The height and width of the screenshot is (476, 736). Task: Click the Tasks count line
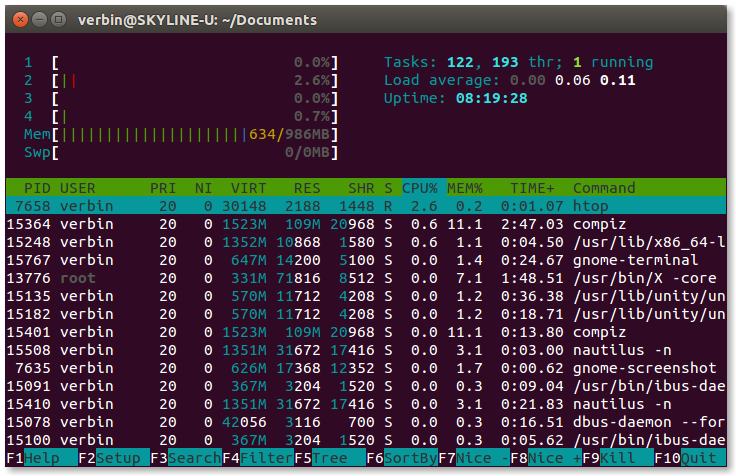519,62
